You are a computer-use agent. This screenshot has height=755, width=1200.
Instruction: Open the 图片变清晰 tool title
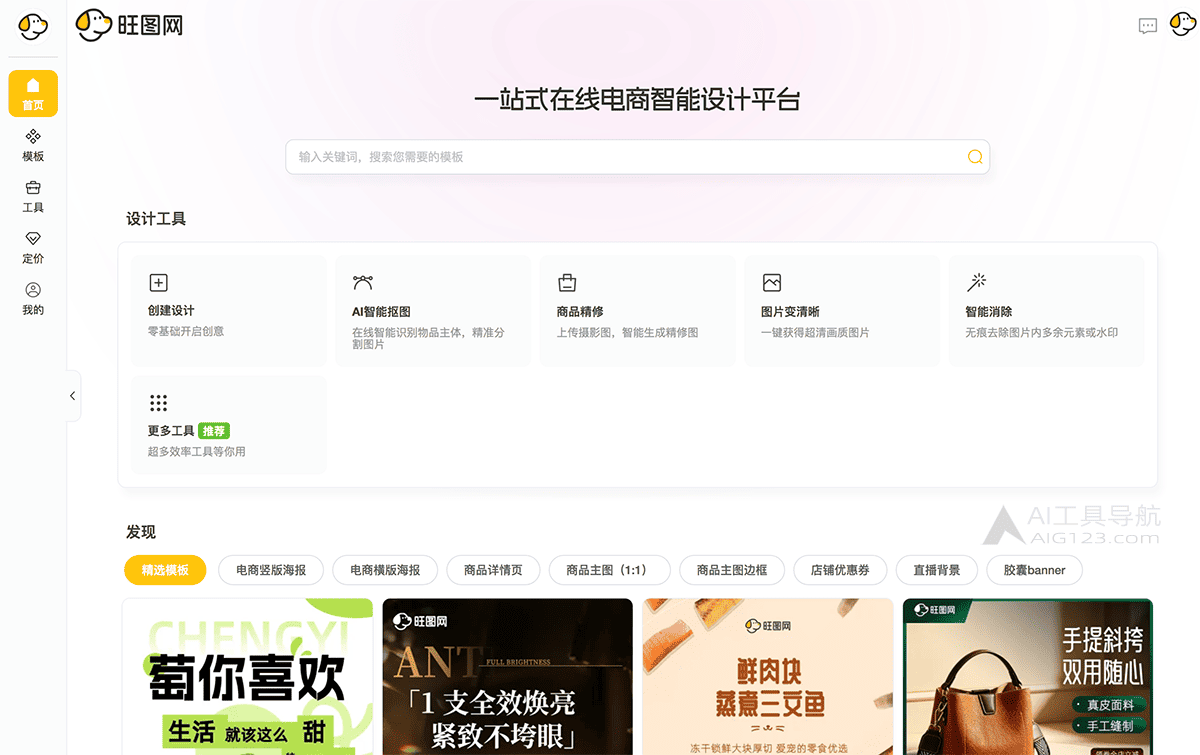click(x=790, y=312)
